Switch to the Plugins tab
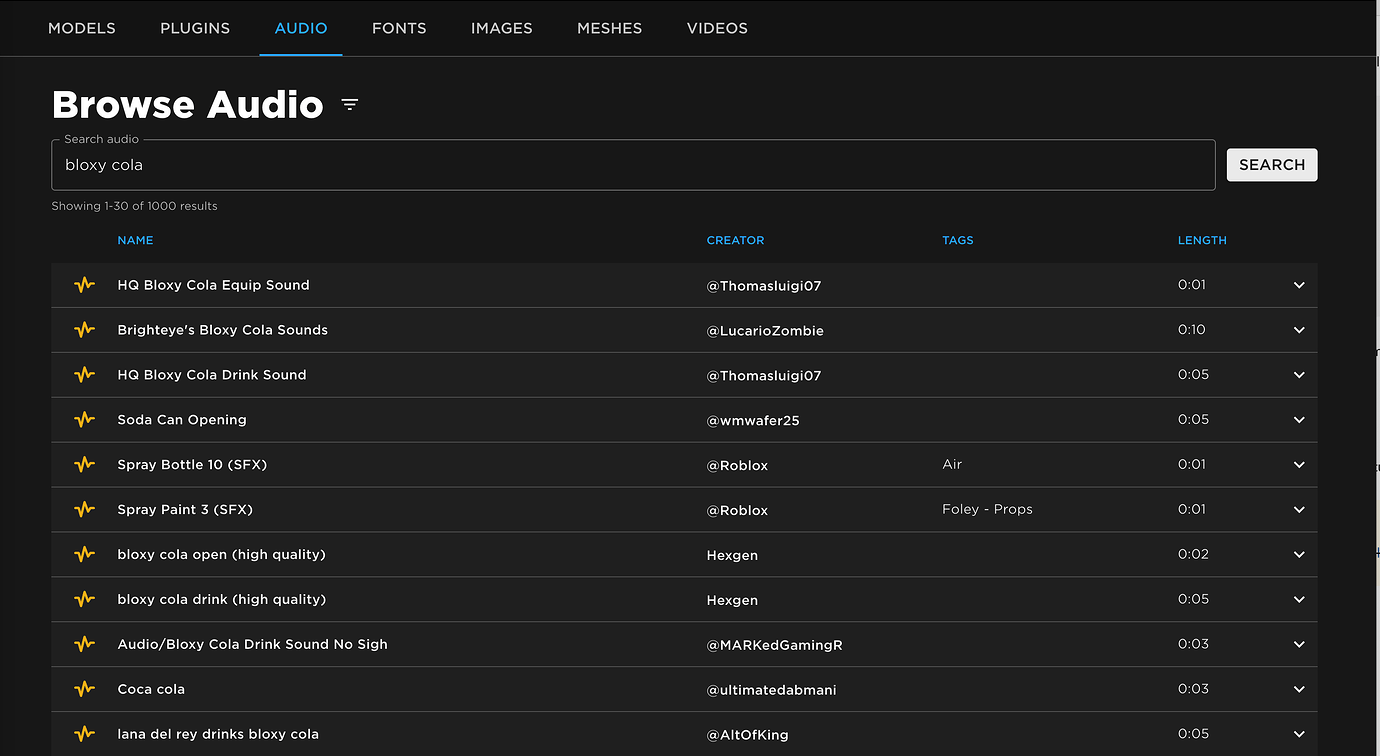 pyautogui.click(x=195, y=28)
